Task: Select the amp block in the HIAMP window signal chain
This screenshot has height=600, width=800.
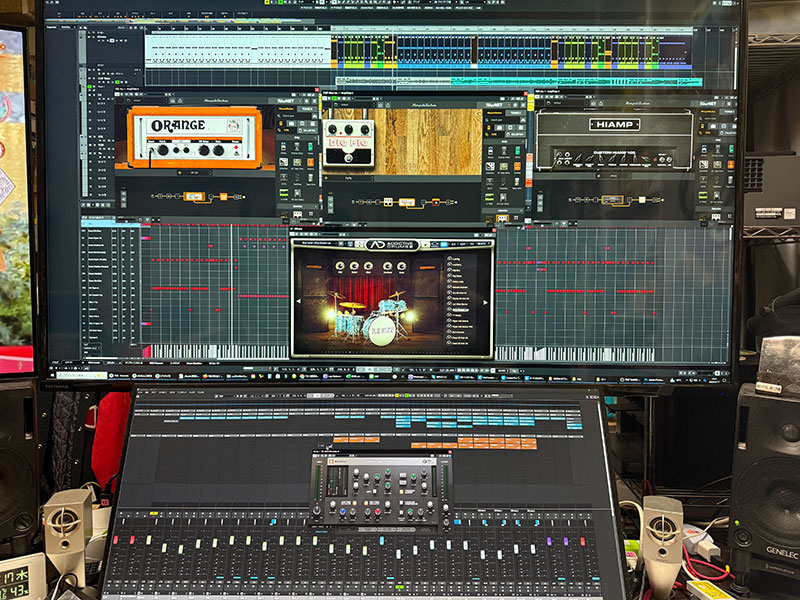Action: (612, 200)
